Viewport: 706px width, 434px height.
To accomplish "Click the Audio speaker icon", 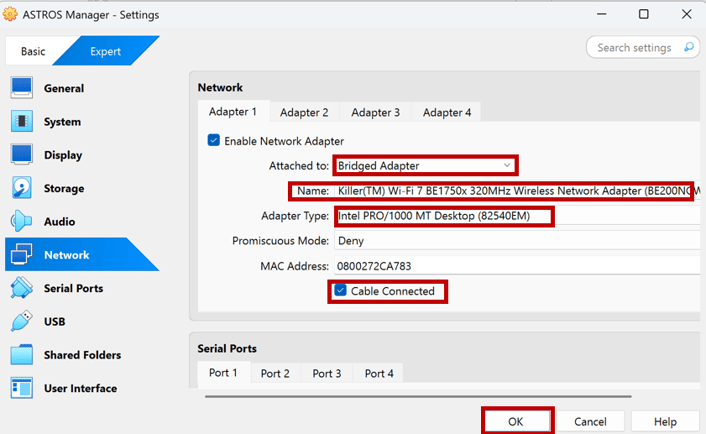I will pyautogui.click(x=22, y=222).
